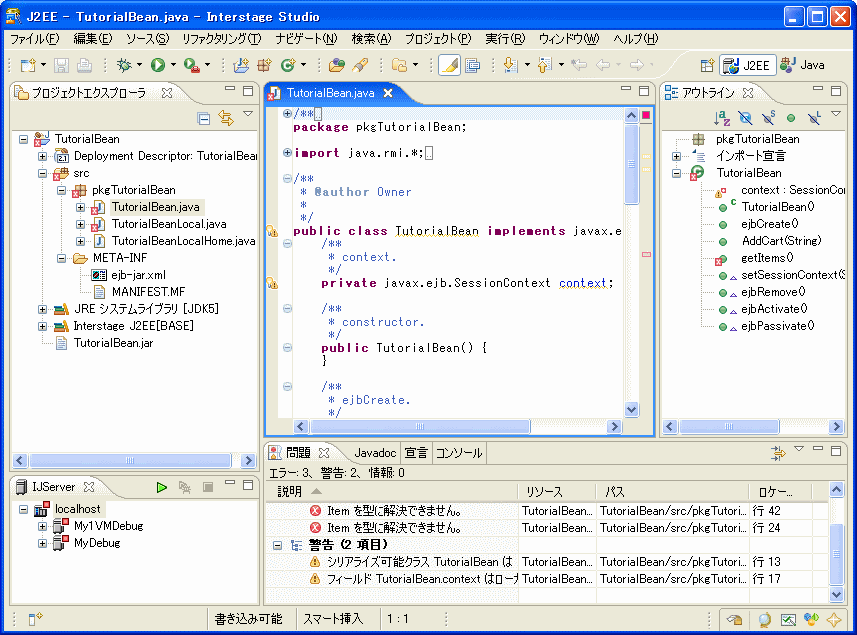857x635 pixels.
Task: Click the Save floppy disk icon
Action: coord(61,66)
